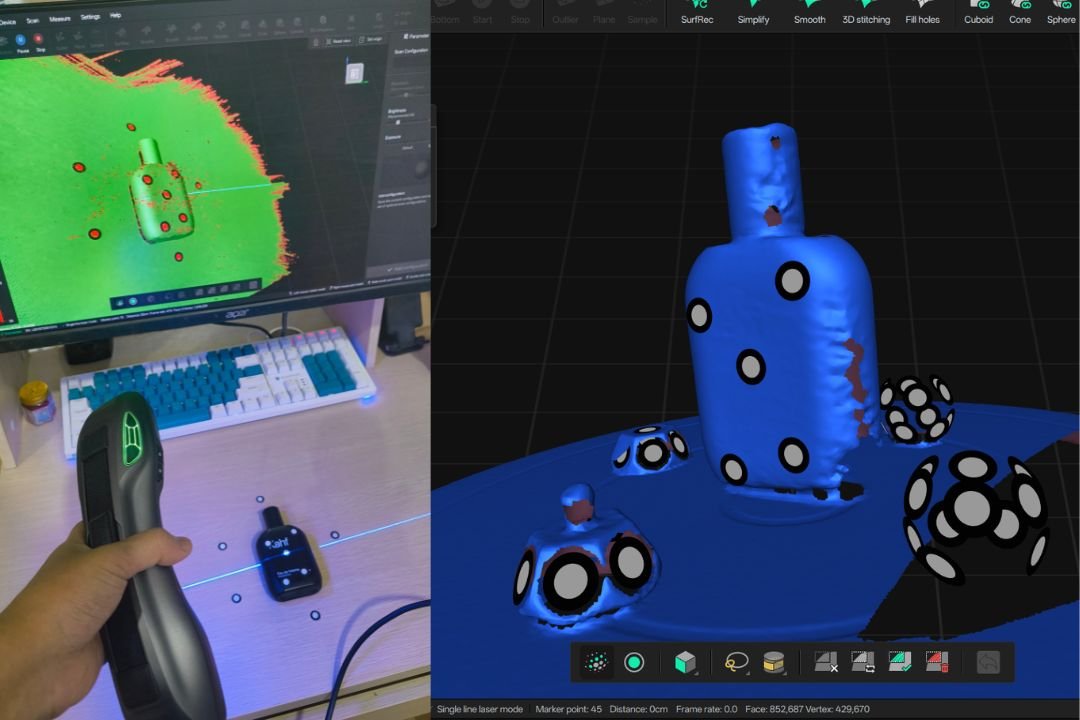Create a Sphere primitive

1061,13
